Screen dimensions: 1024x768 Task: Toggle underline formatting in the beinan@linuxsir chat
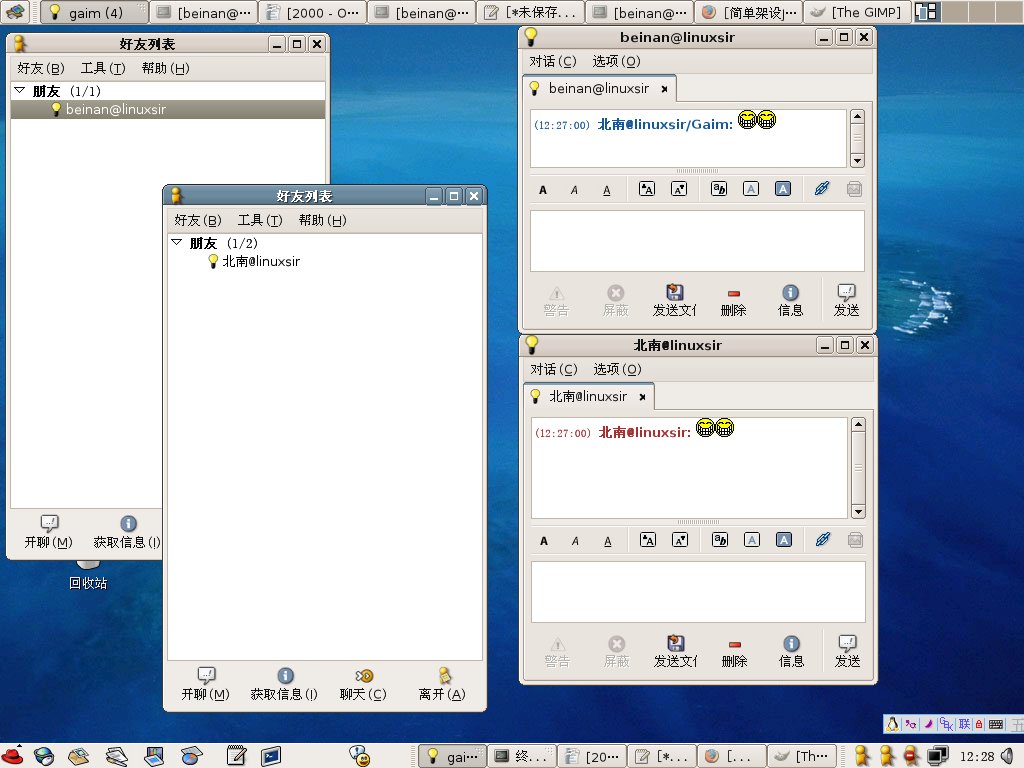[607, 189]
